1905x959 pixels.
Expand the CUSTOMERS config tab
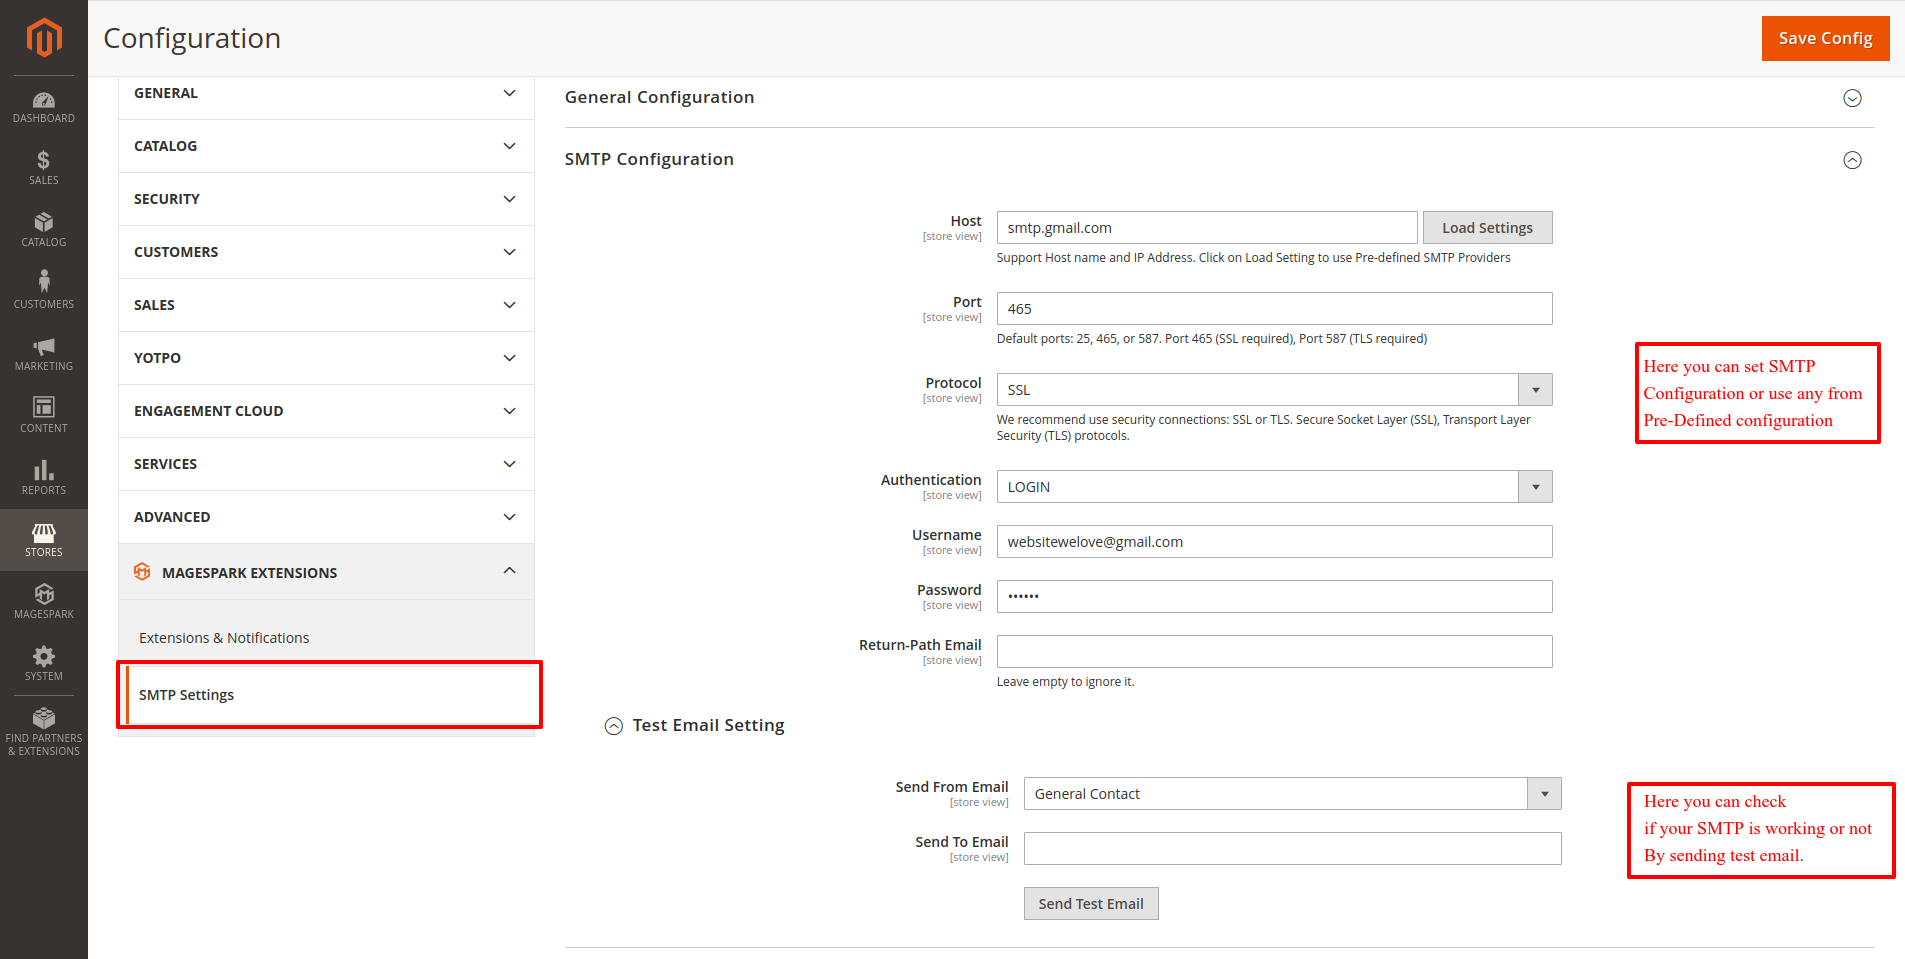[x=326, y=252]
